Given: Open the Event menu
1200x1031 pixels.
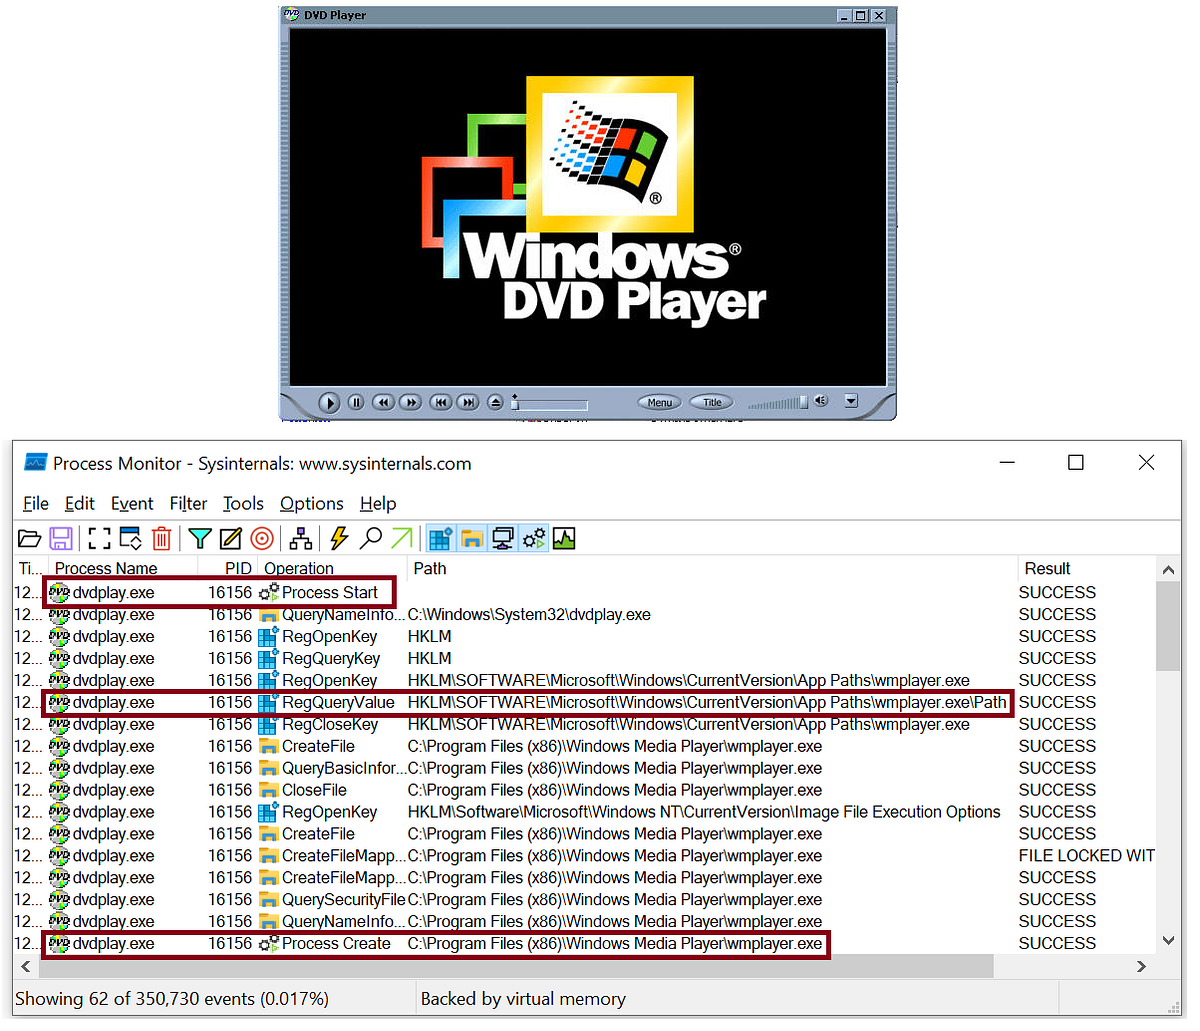Looking at the screenshot, I should pyautogui.click(x=132, y=503).
